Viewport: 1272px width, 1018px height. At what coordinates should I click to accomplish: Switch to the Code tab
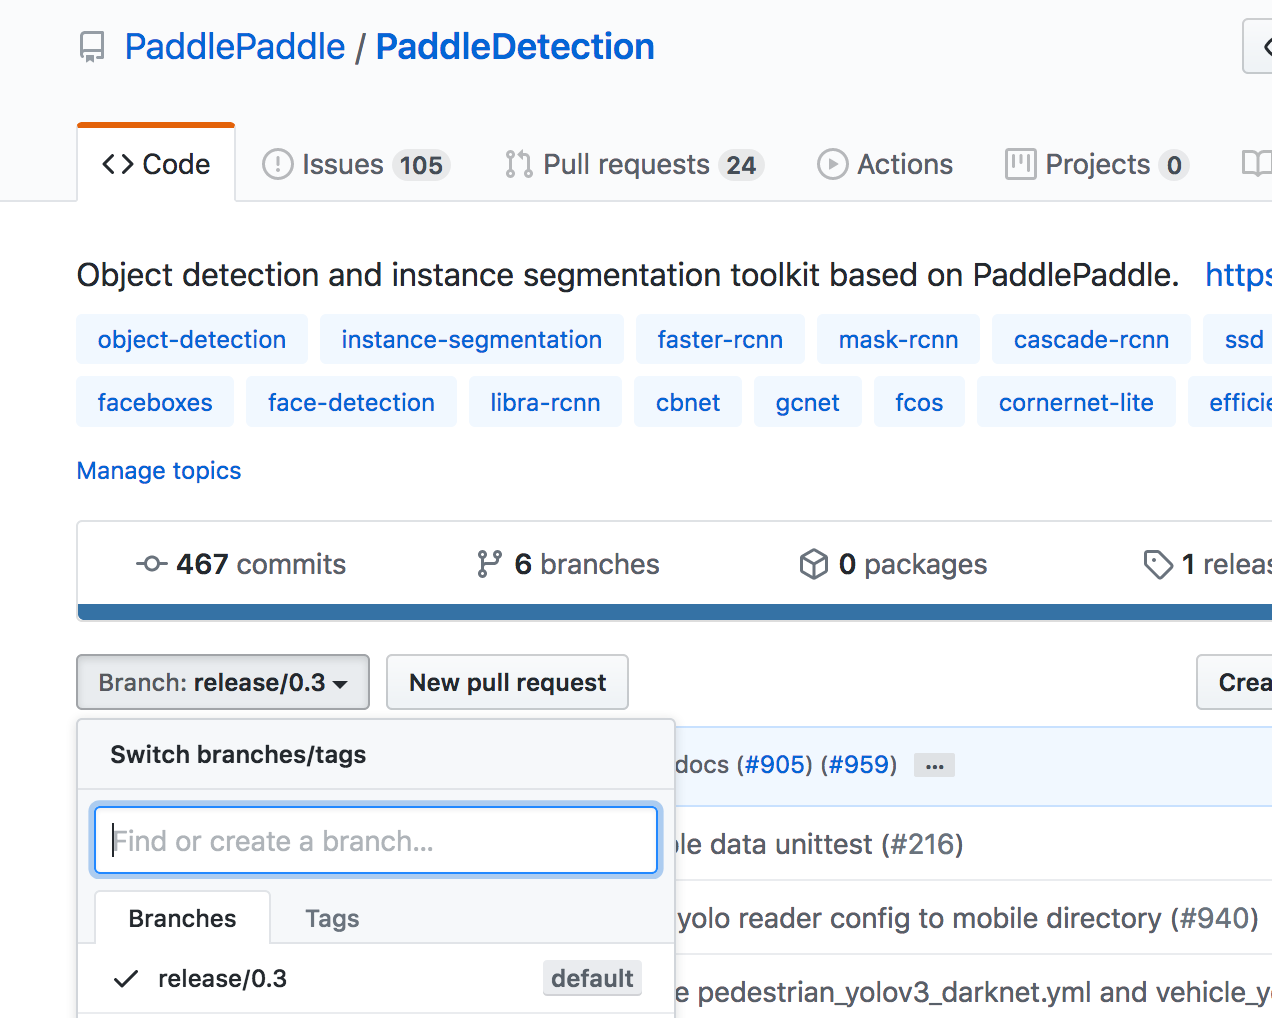156,163
